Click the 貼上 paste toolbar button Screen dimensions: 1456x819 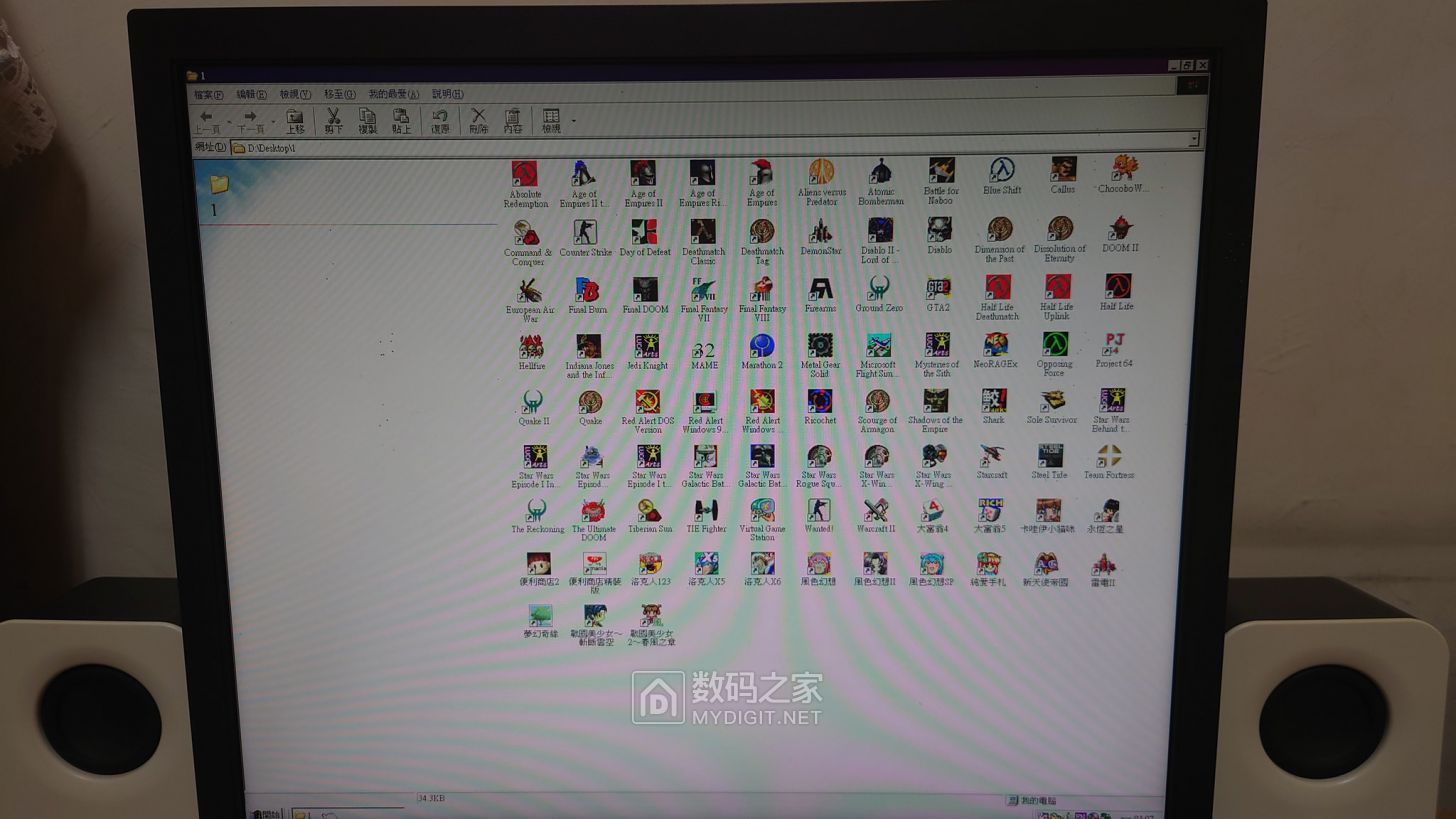pyautogui.click(x=401, y=121)
